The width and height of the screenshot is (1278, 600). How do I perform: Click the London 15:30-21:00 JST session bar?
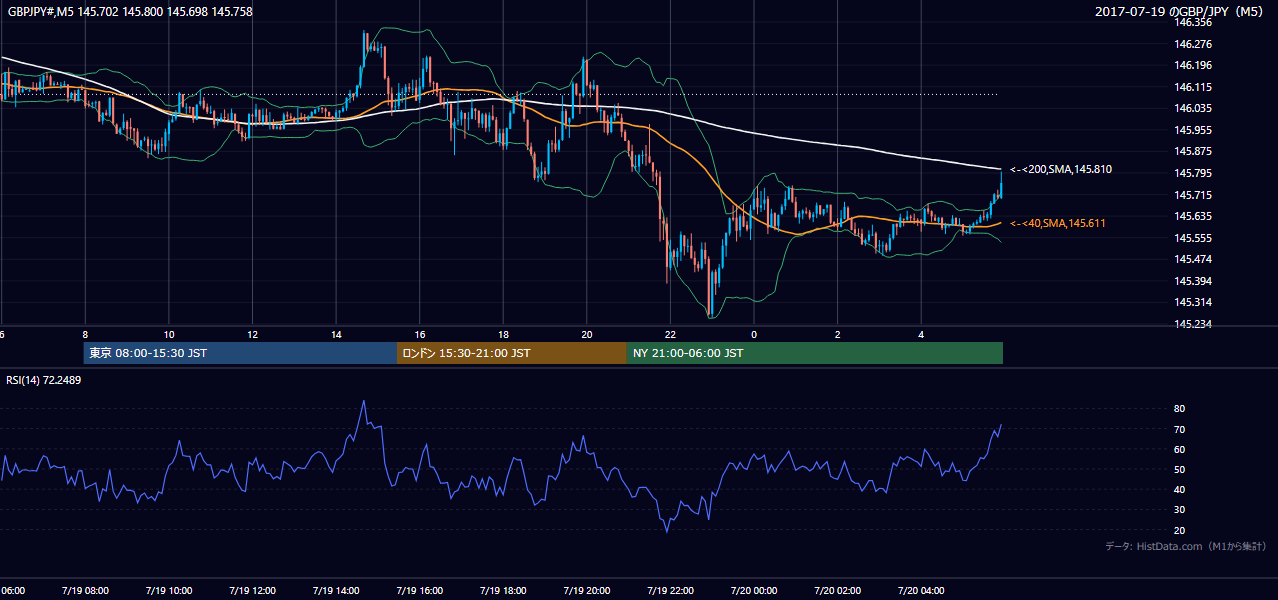pyautogui.click(x=511, y=353)
